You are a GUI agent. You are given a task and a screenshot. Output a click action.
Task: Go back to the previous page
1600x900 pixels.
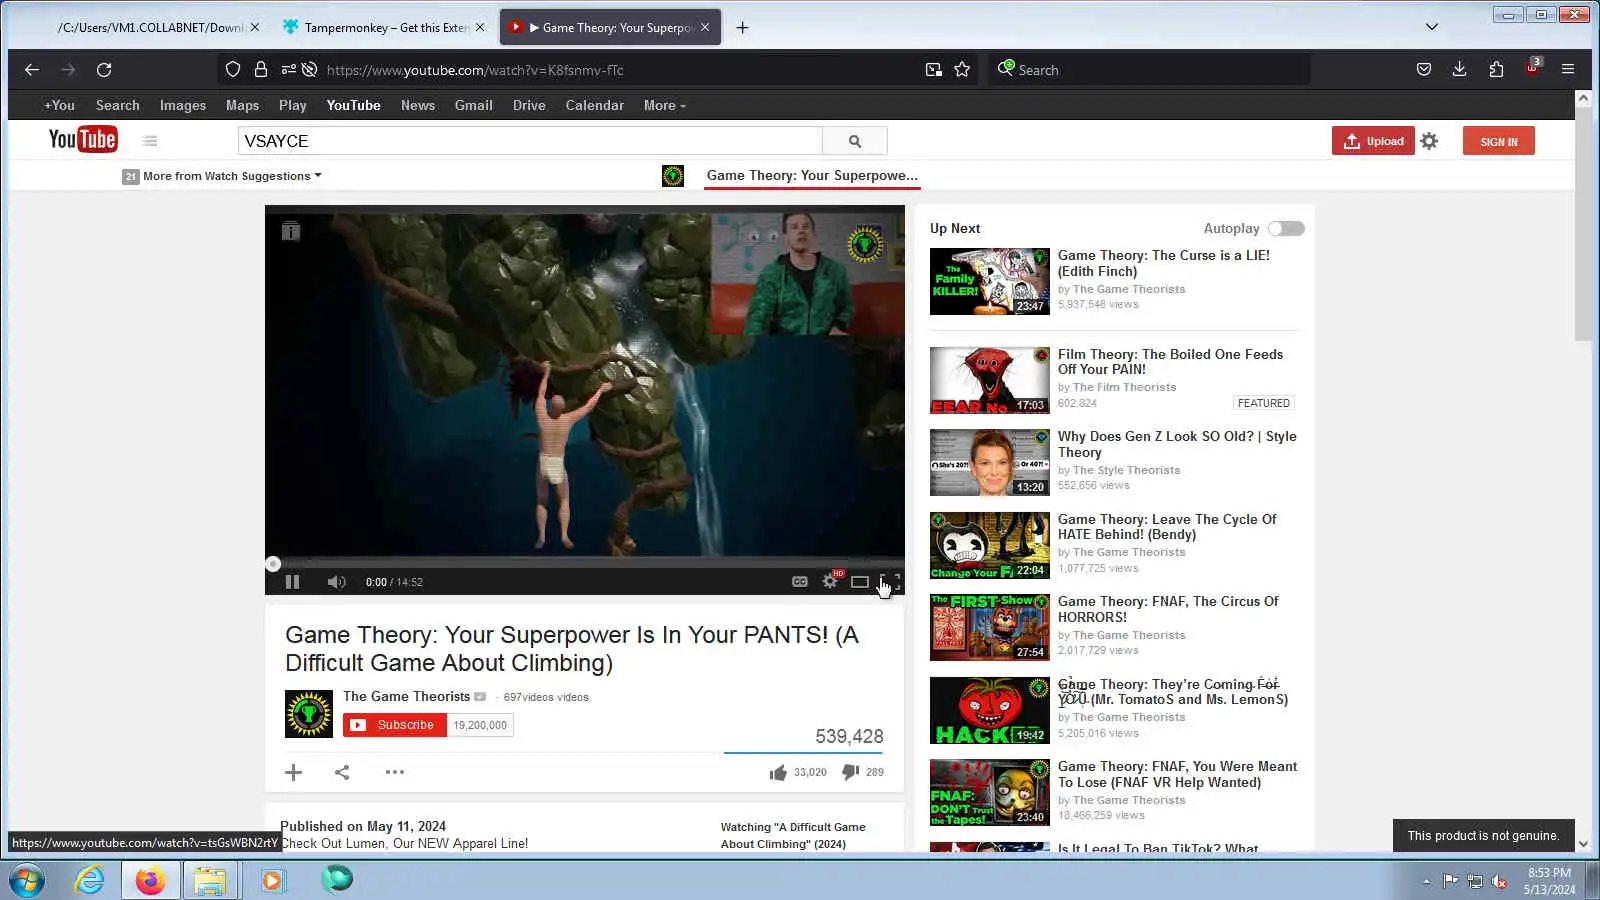[32, 70]
